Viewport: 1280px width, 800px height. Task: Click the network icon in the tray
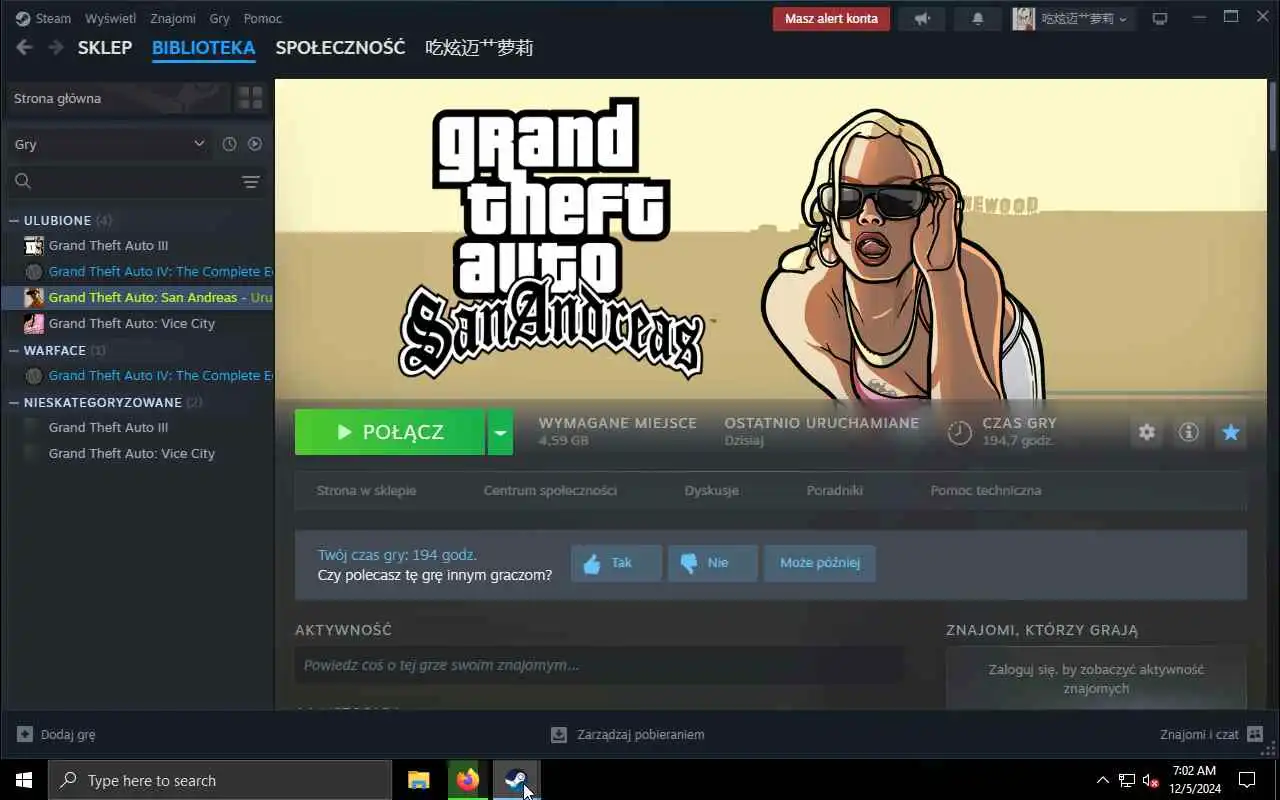tap(1127, 780)
